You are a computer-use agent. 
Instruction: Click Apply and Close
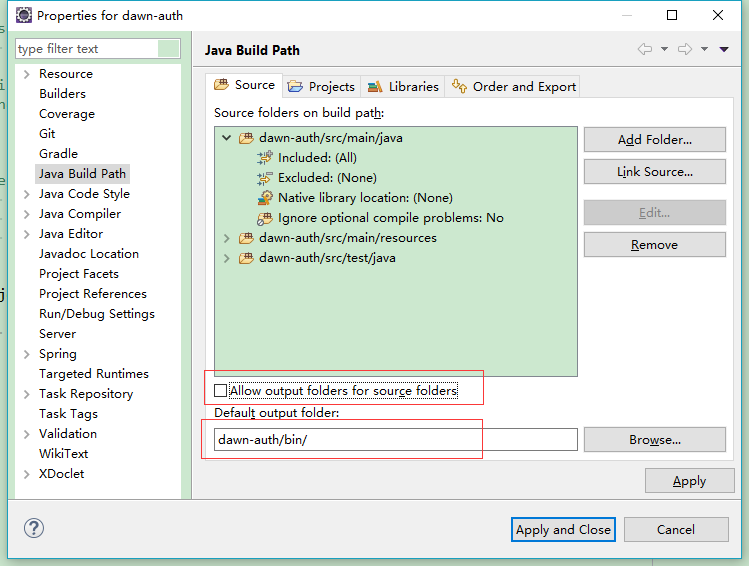pyautogui.click(x=563, y=530)
